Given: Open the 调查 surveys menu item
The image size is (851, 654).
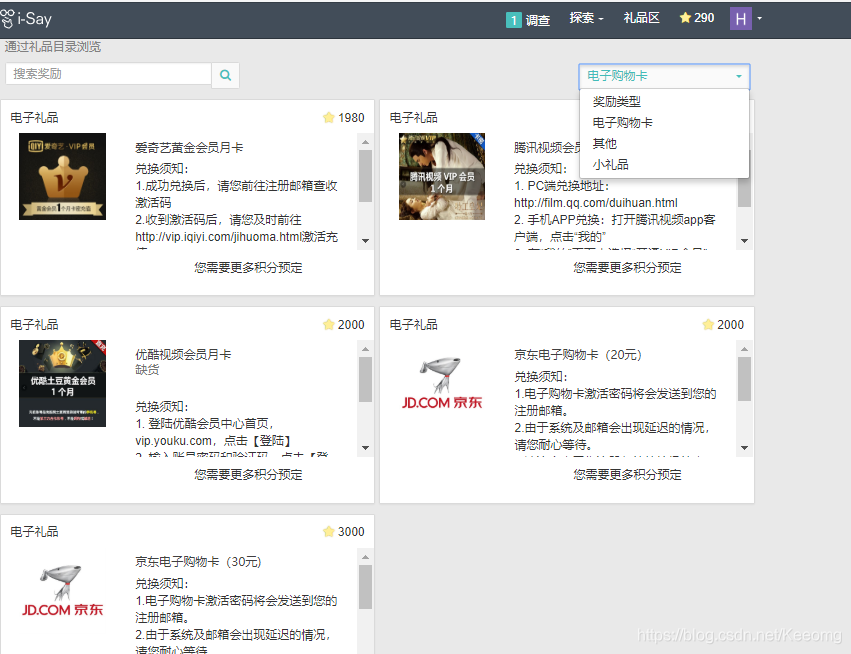Looking at the screenshot, I should [537, 20].
